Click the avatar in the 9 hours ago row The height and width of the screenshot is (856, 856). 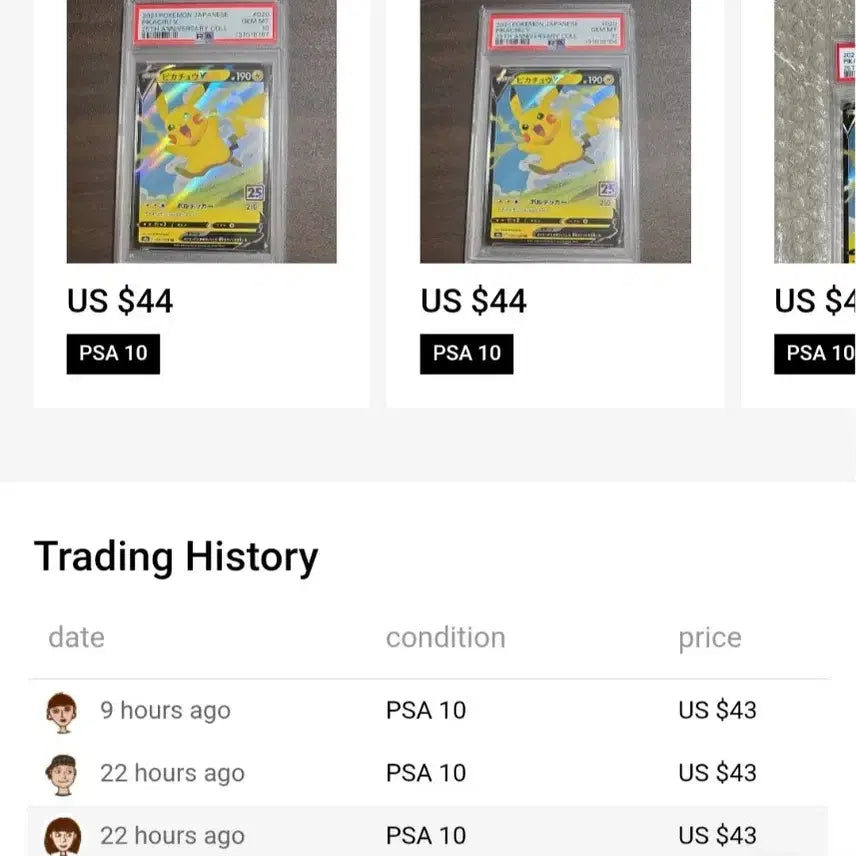point(62,712)
